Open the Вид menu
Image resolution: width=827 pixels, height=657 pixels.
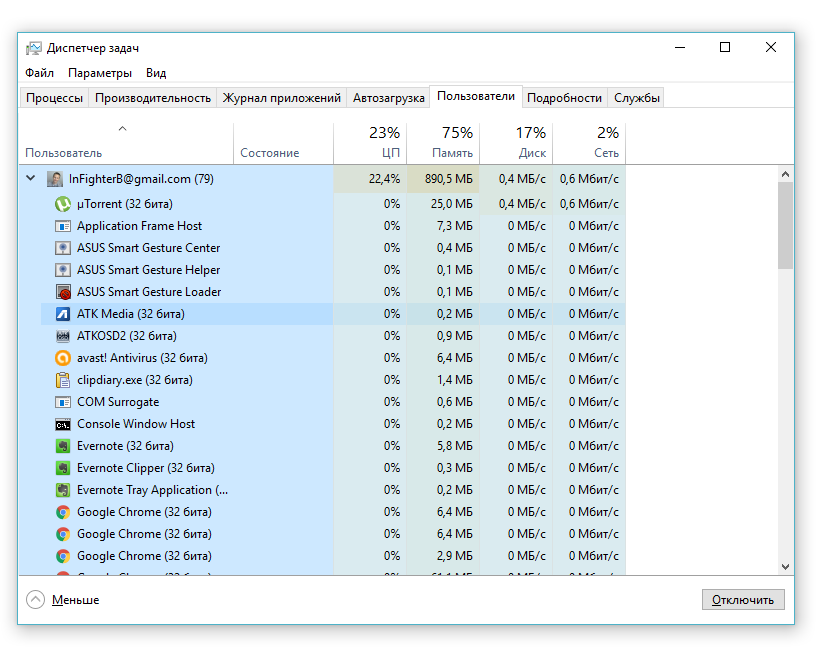tap(156, 73)
